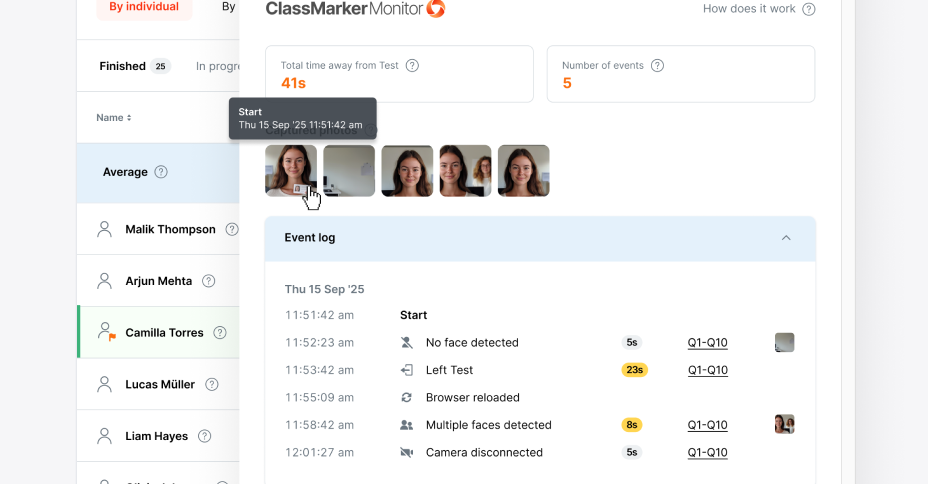Open the empty room captured photo
The height and width of the screenshot is (484, 928).
(349, 171)
